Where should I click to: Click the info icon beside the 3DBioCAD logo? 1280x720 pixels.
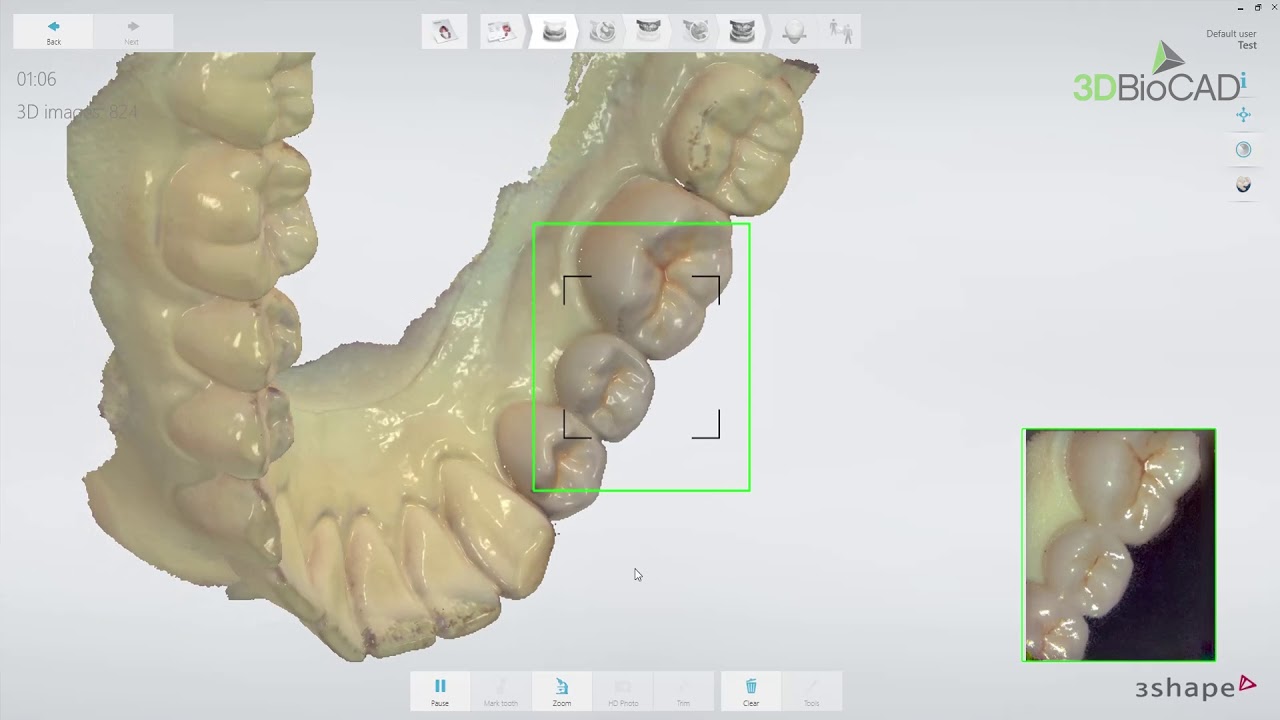click(x=1243, y=80)
